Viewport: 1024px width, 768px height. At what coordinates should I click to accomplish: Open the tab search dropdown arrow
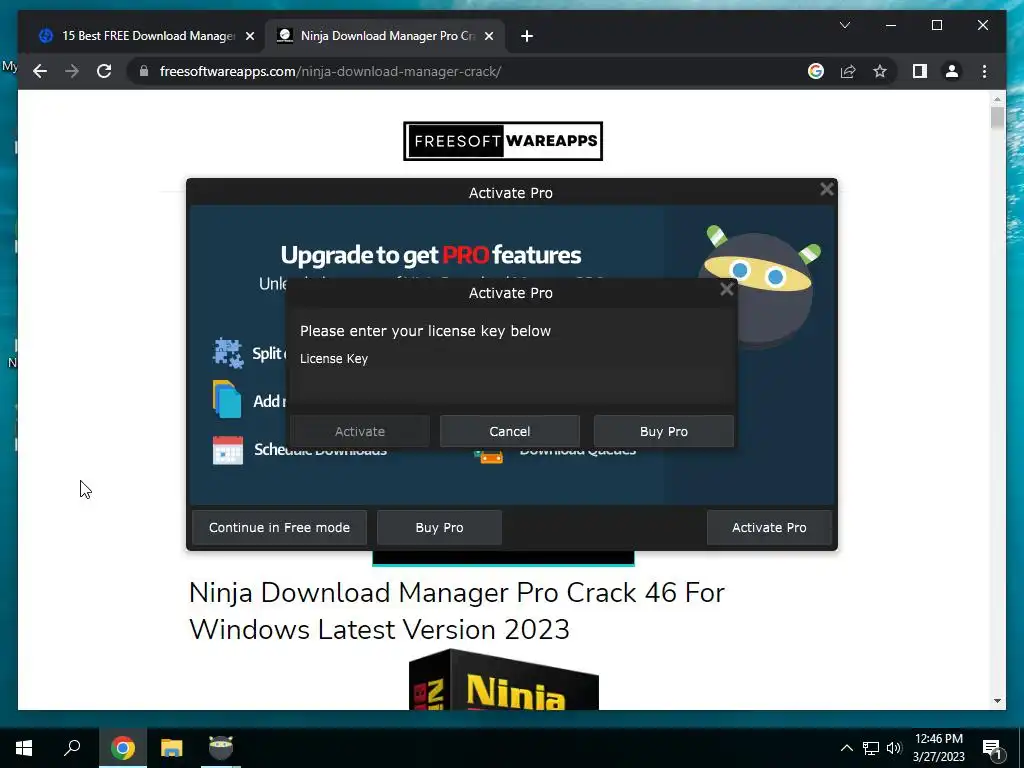click(x=845, y=25)
